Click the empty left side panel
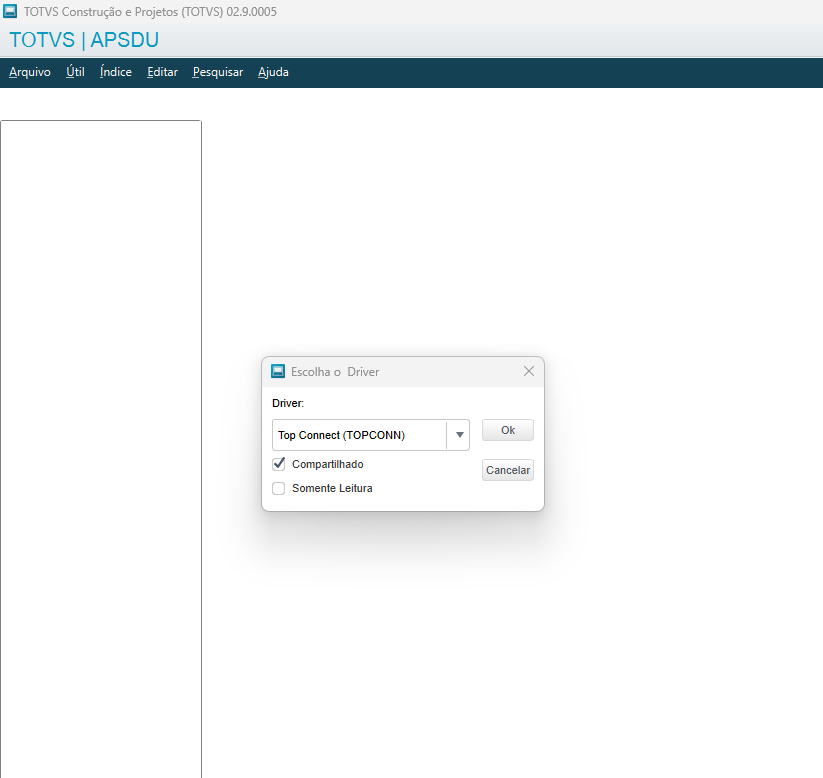Image resolution: width=823 pixels, height=778 pixels. tap(101, 449)
